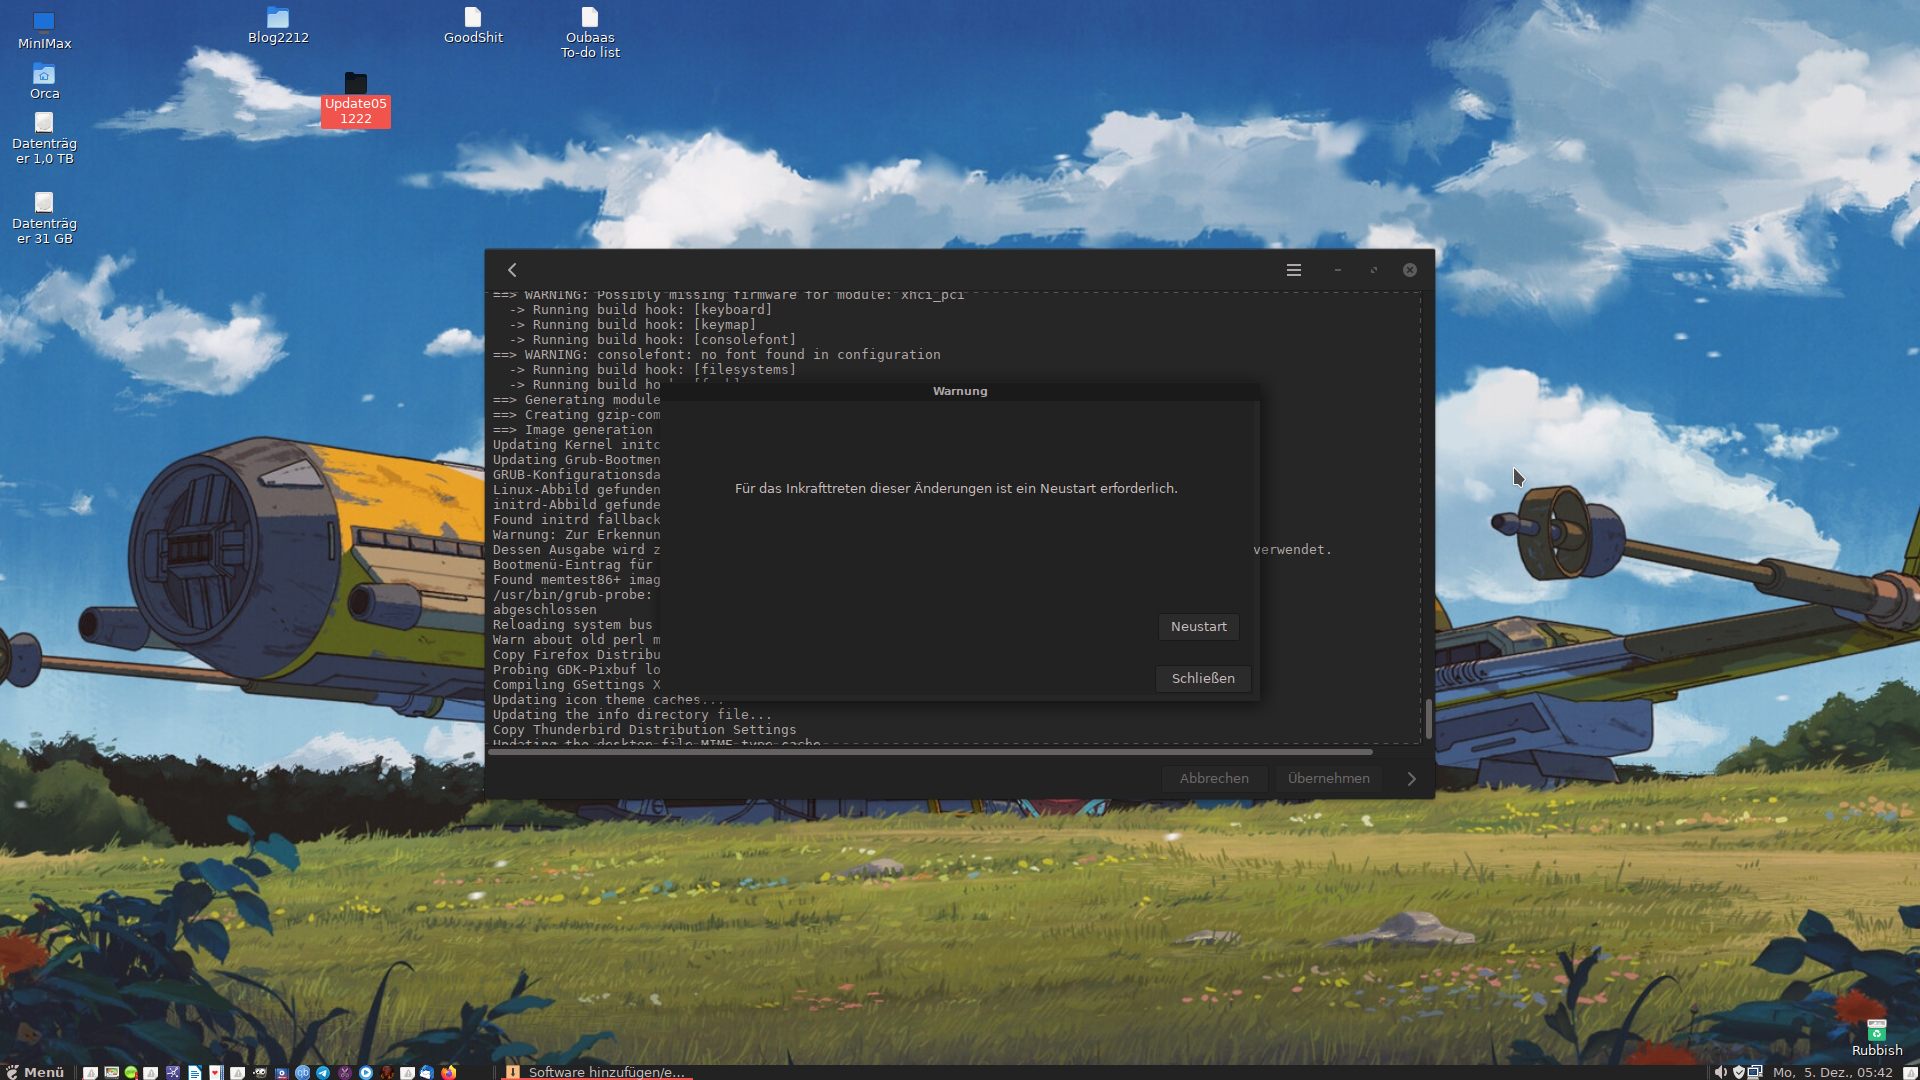Launch Telegram from the panel

(x=323, y=1072)
